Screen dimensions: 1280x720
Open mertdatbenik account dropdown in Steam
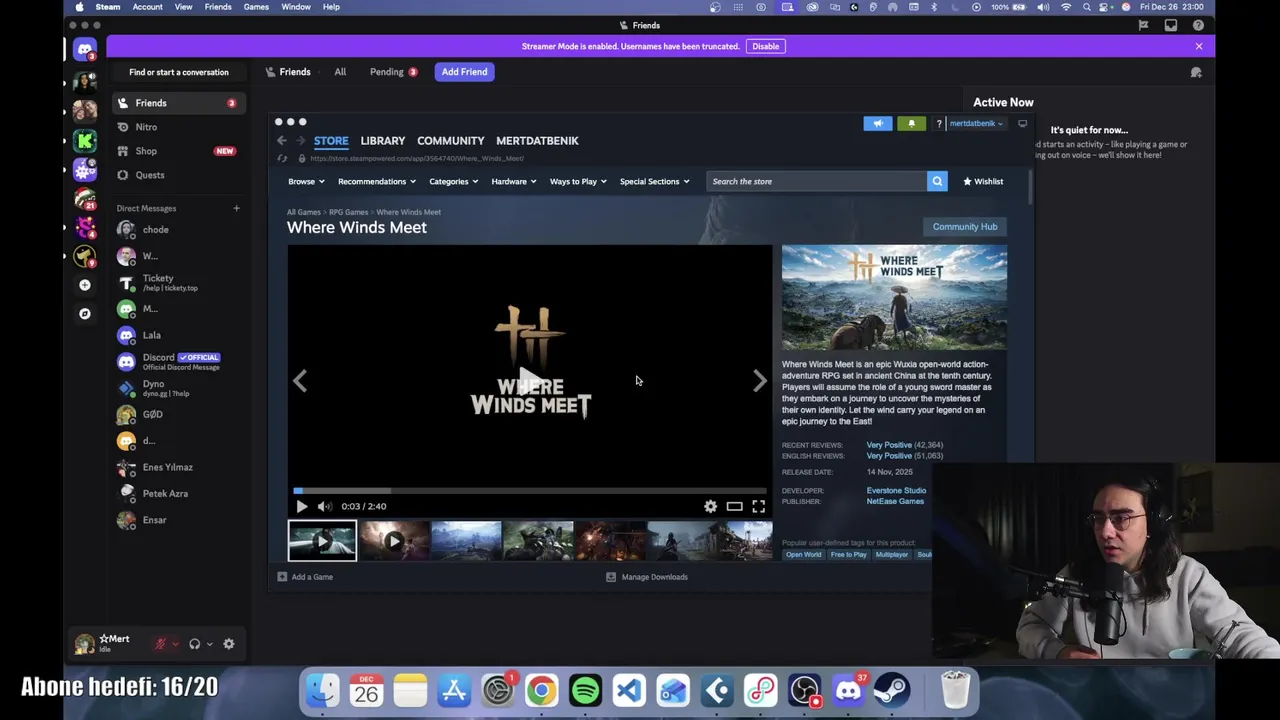pos(976,124)
